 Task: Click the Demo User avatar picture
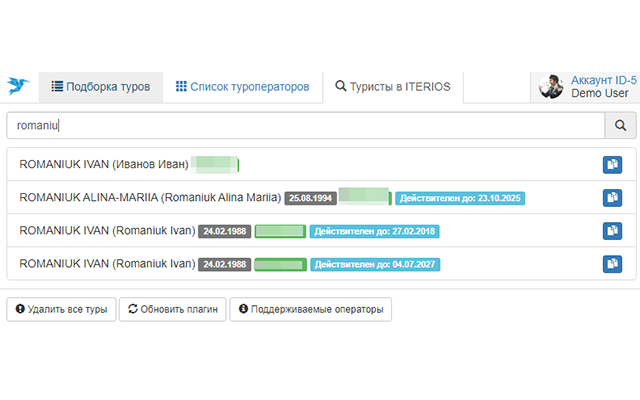(551, 87)
